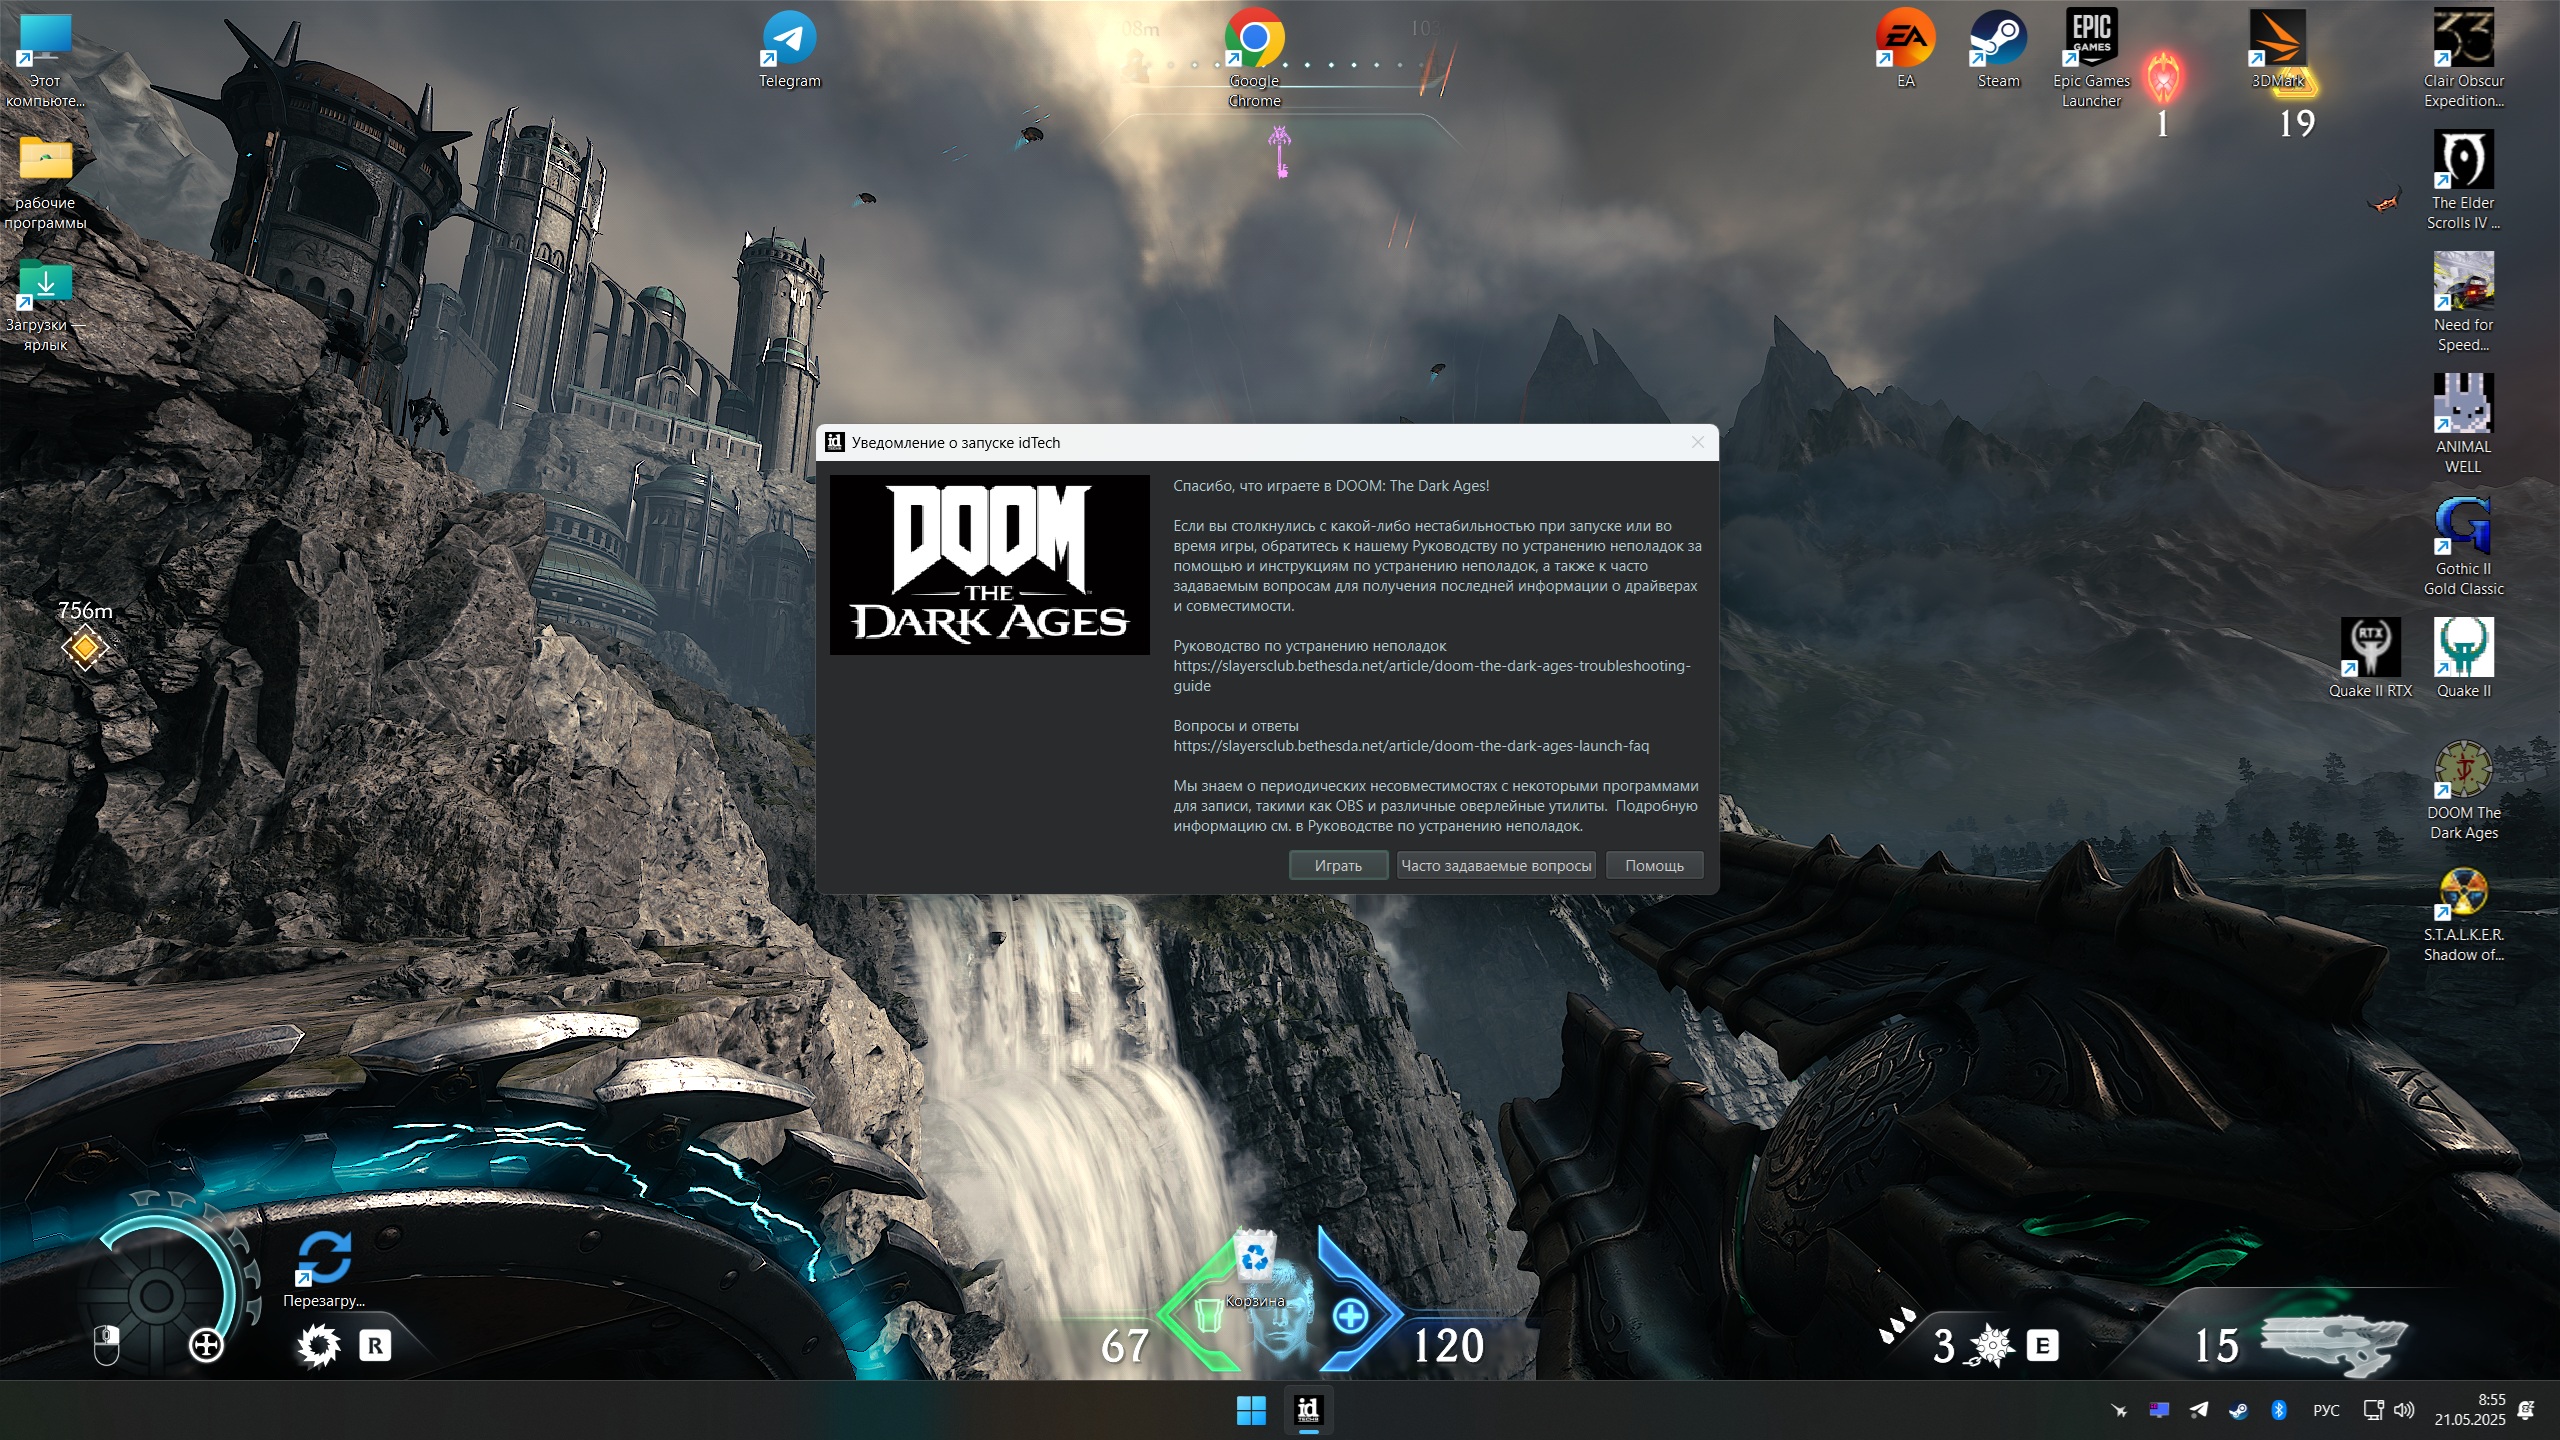Select the Gothic II Gold Classic shortcut
Viewport: 2560px width, 1440px height.
(x=2463, y=548)
